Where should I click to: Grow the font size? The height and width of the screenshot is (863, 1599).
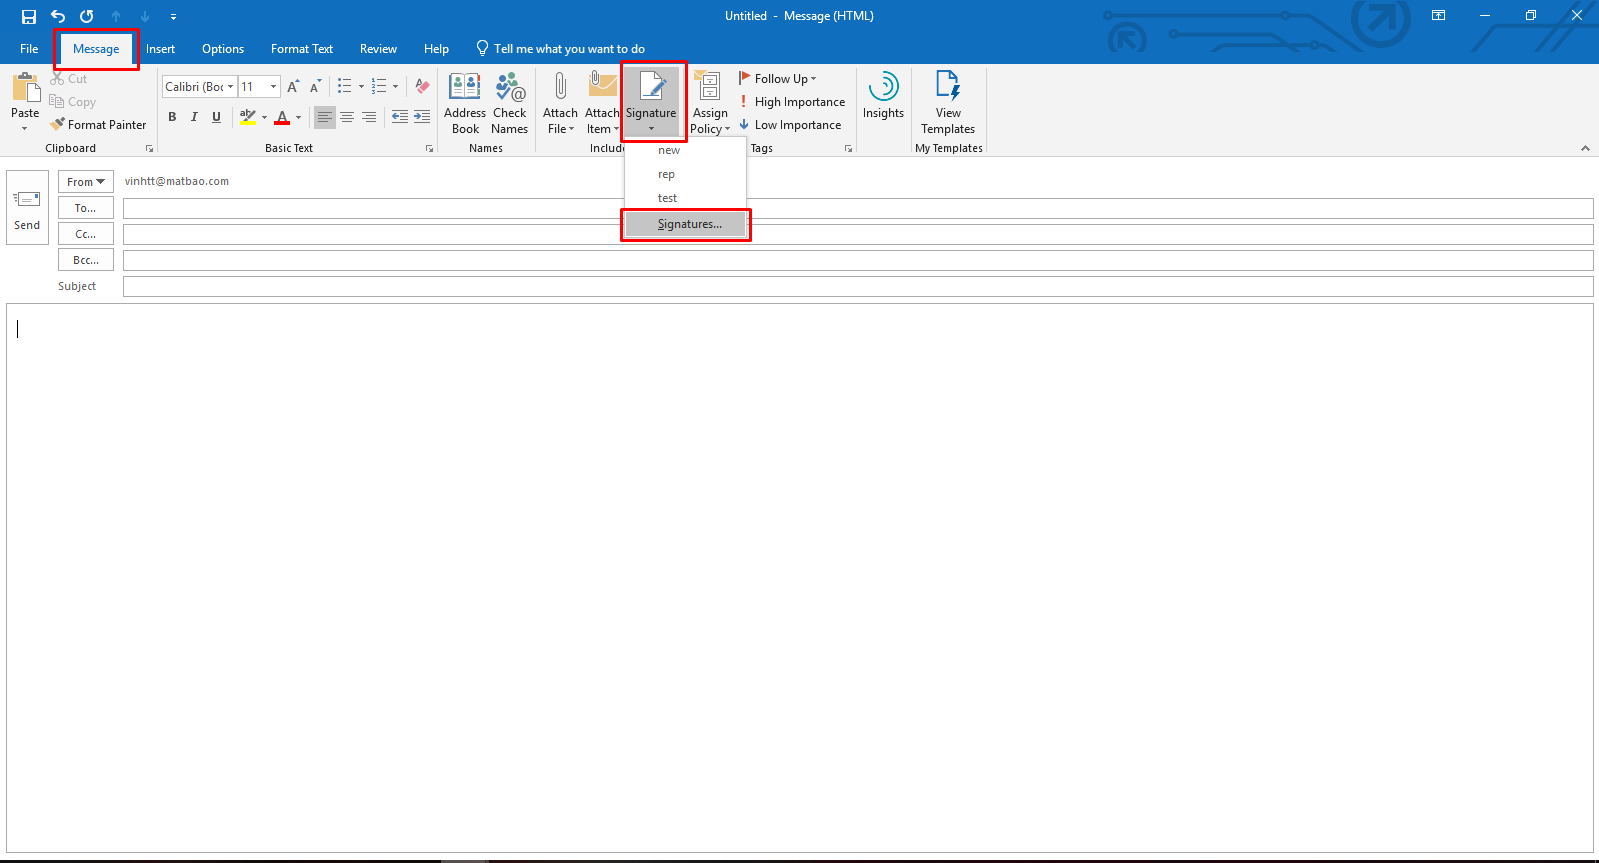click(293, 87)
